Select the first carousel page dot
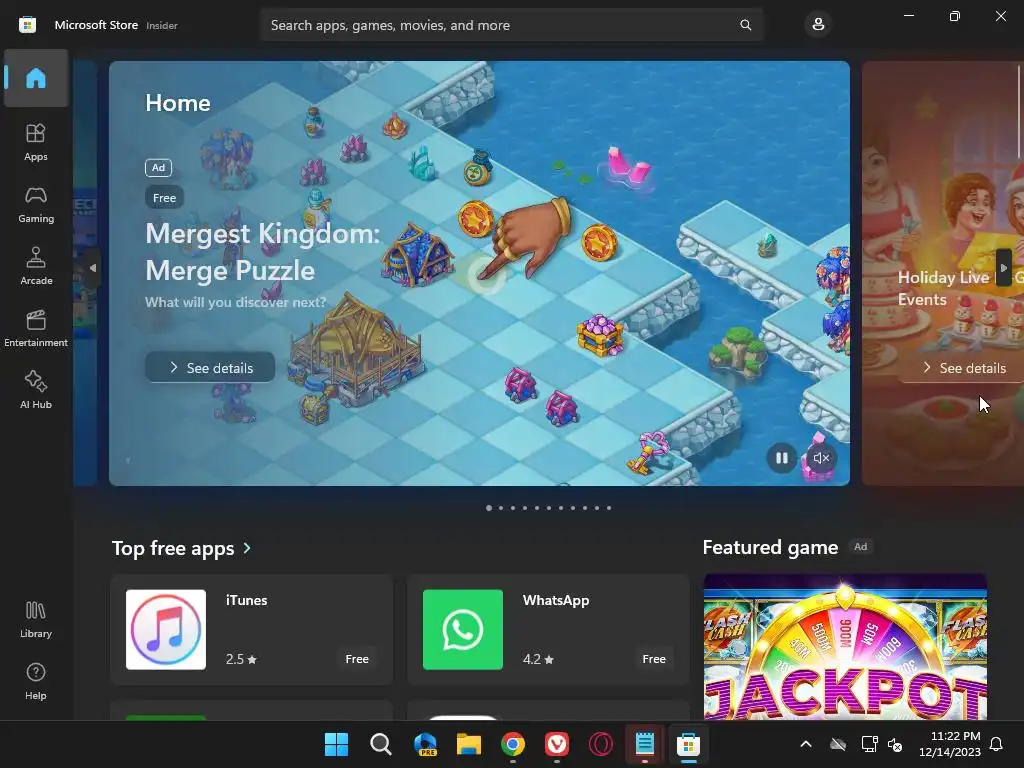The width and height of the screenshot is (1024, 768). (x=488, y=507)
